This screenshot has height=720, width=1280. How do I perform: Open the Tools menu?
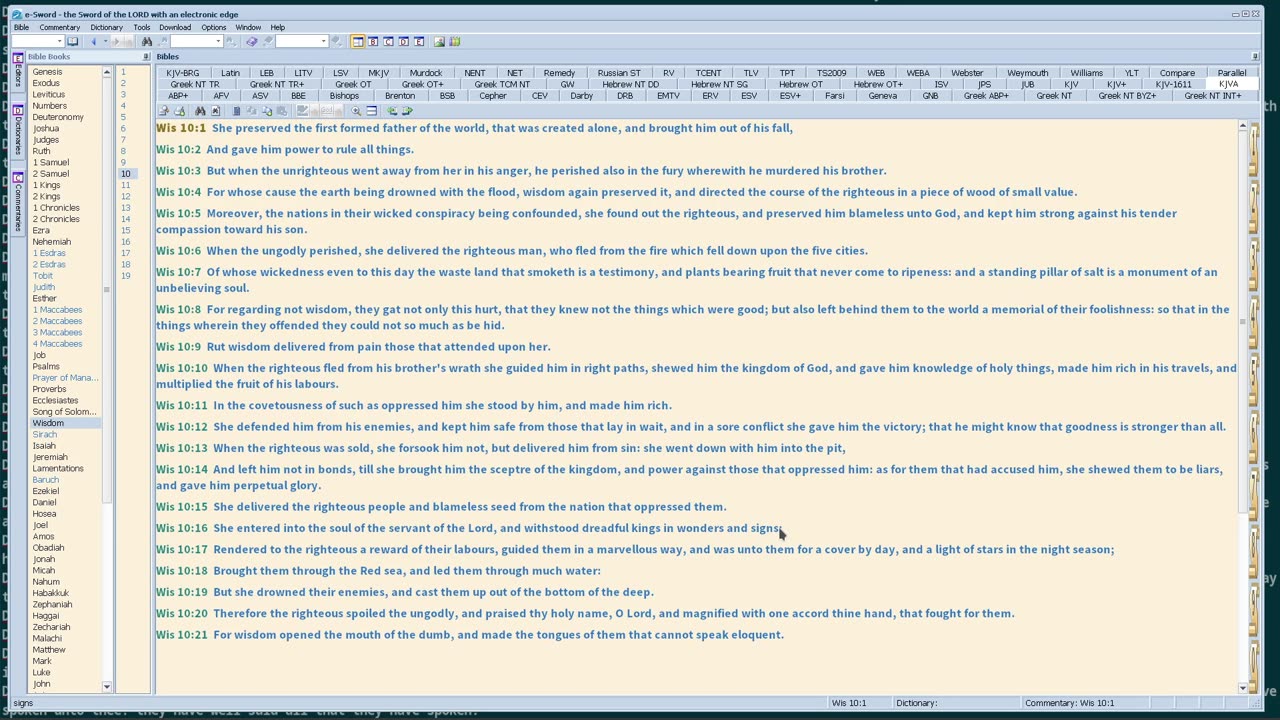click(x=142, y=27)
